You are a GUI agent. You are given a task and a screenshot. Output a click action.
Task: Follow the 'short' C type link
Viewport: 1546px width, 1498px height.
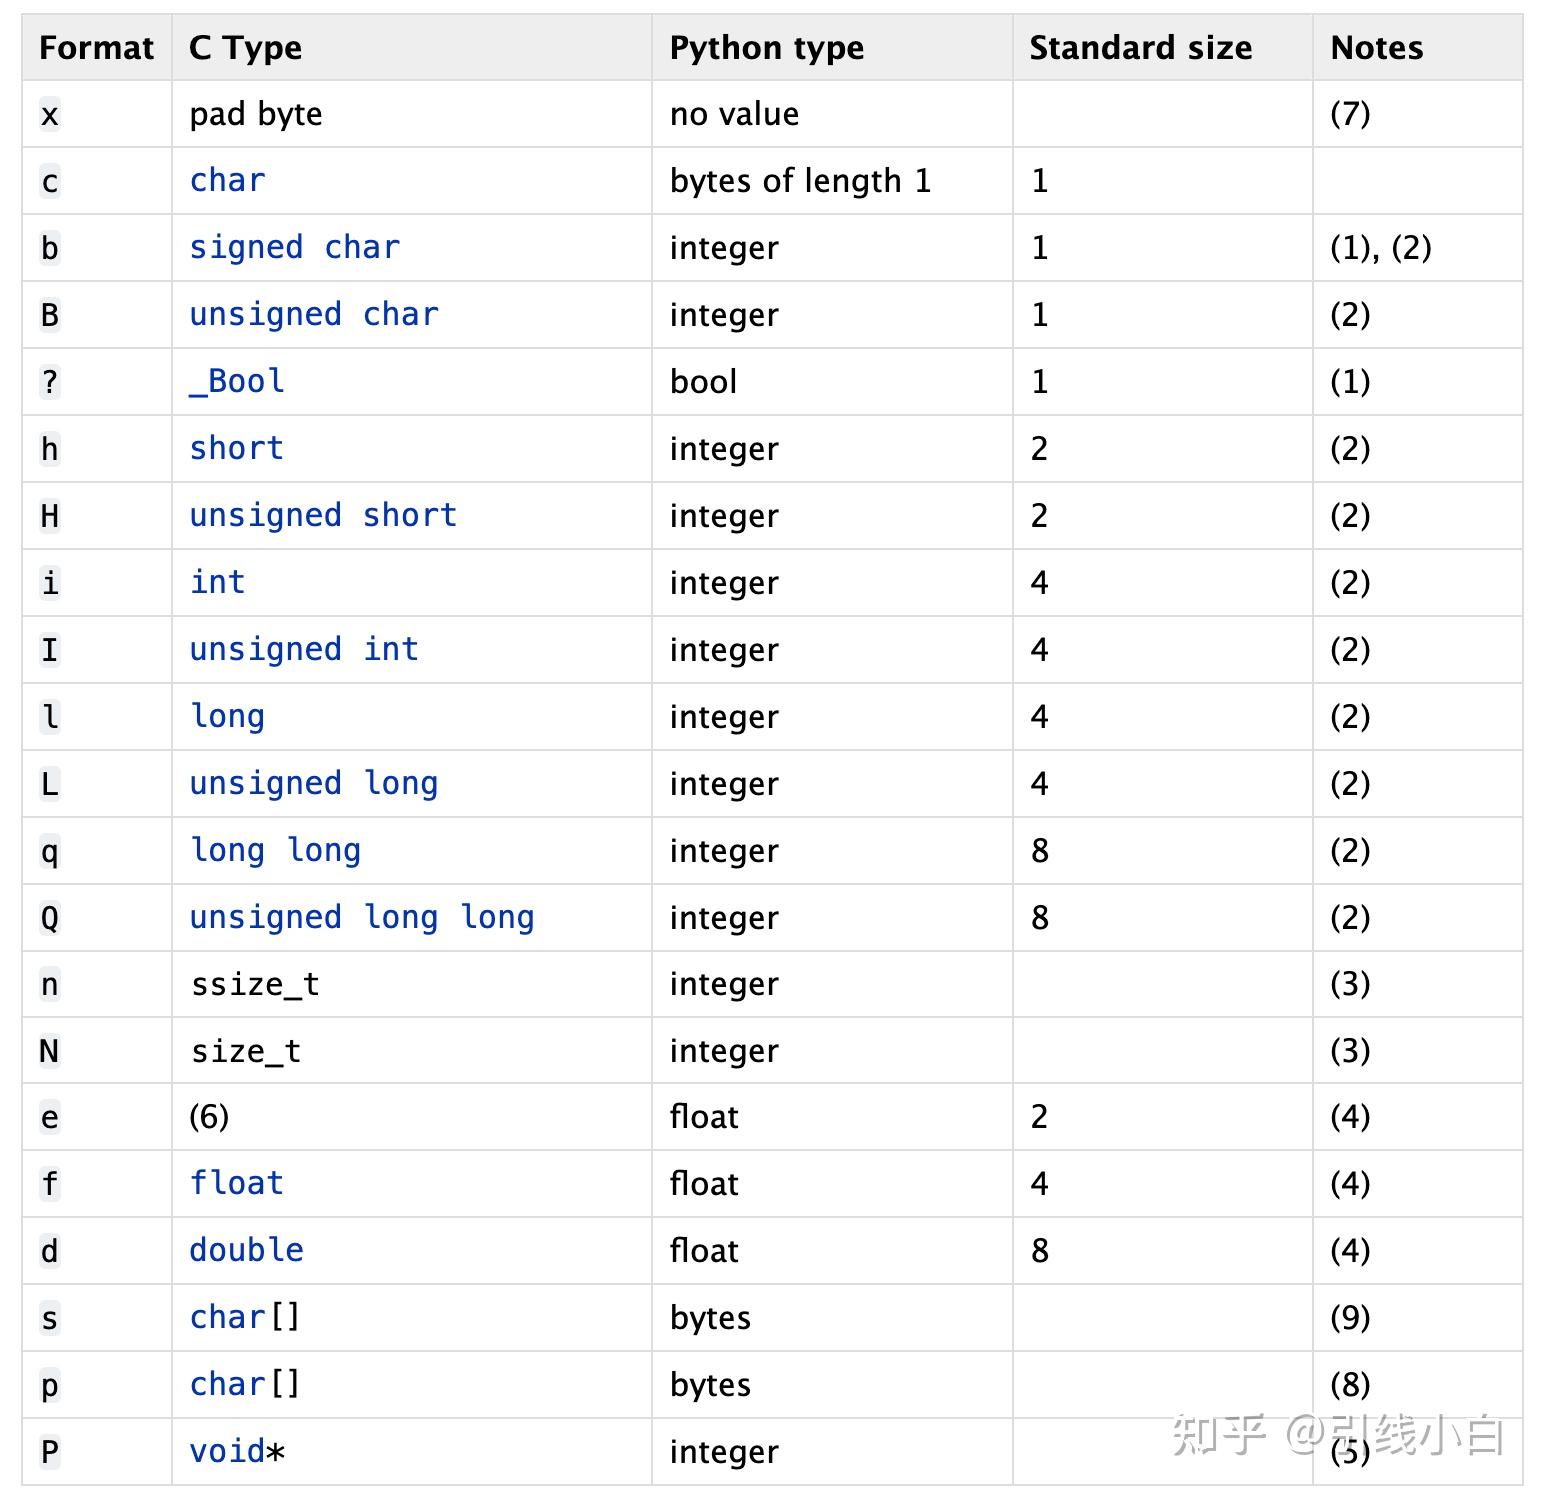(236, 448)
